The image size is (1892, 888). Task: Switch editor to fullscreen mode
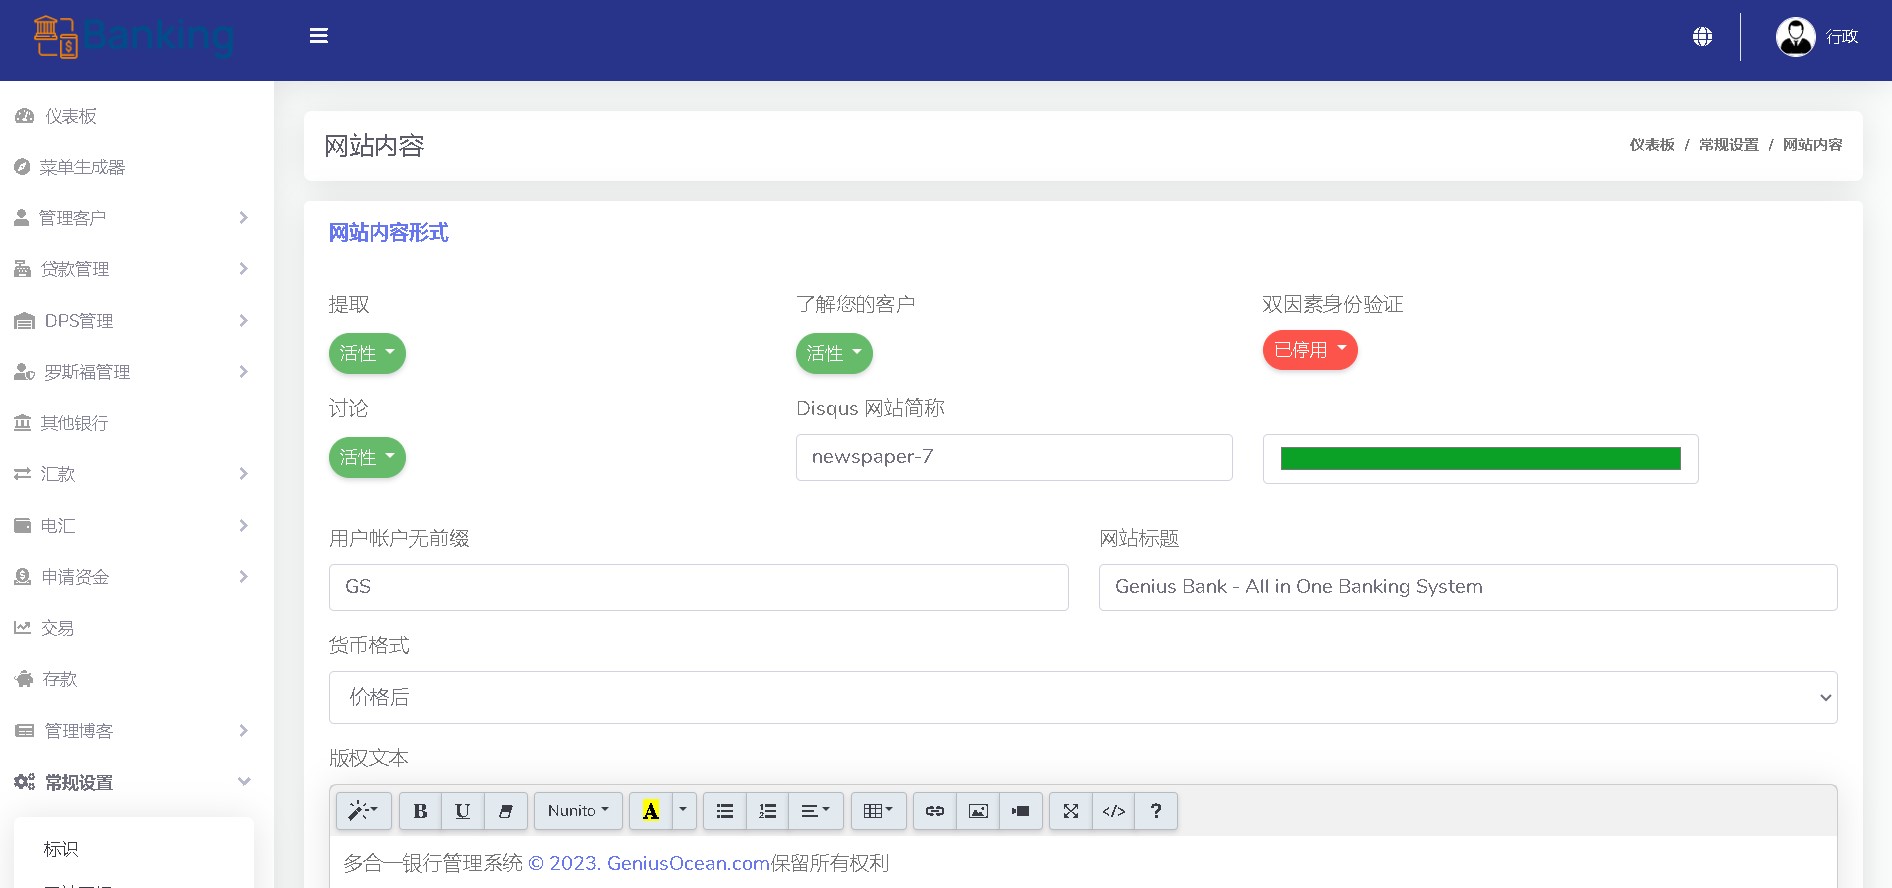click(1071, 811)
